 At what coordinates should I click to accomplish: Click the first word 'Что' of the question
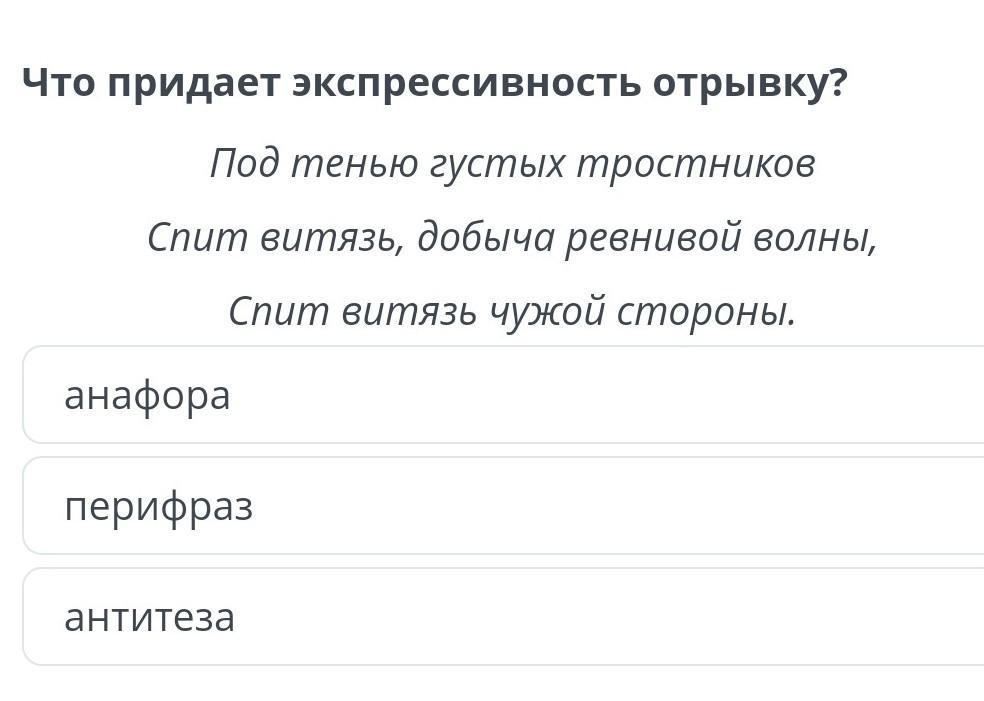[58, 83]
